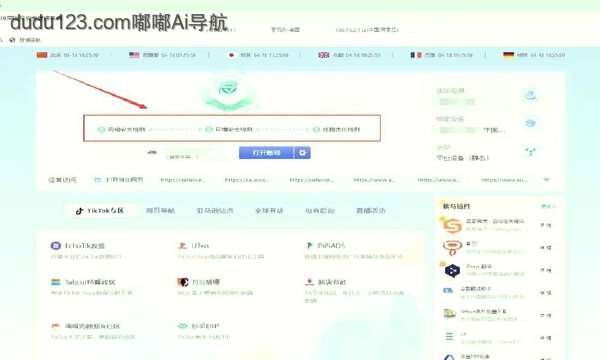Image resolution: width=600 pixels, height=360 pixels.
Task: Click the middle shield check item in red box
Action: click(x=229, y=130)
